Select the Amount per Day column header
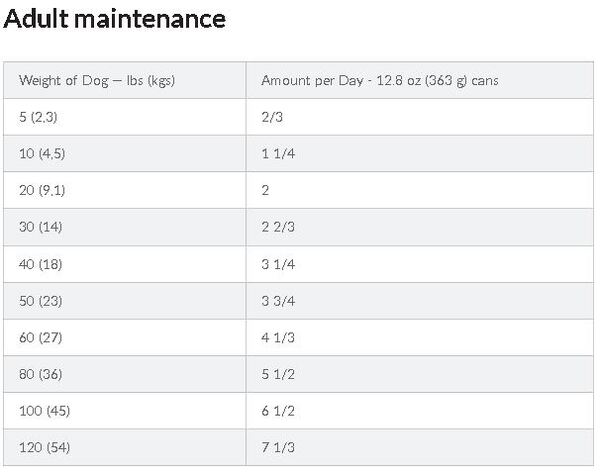The image size is (600, 472). click(420, 80)
